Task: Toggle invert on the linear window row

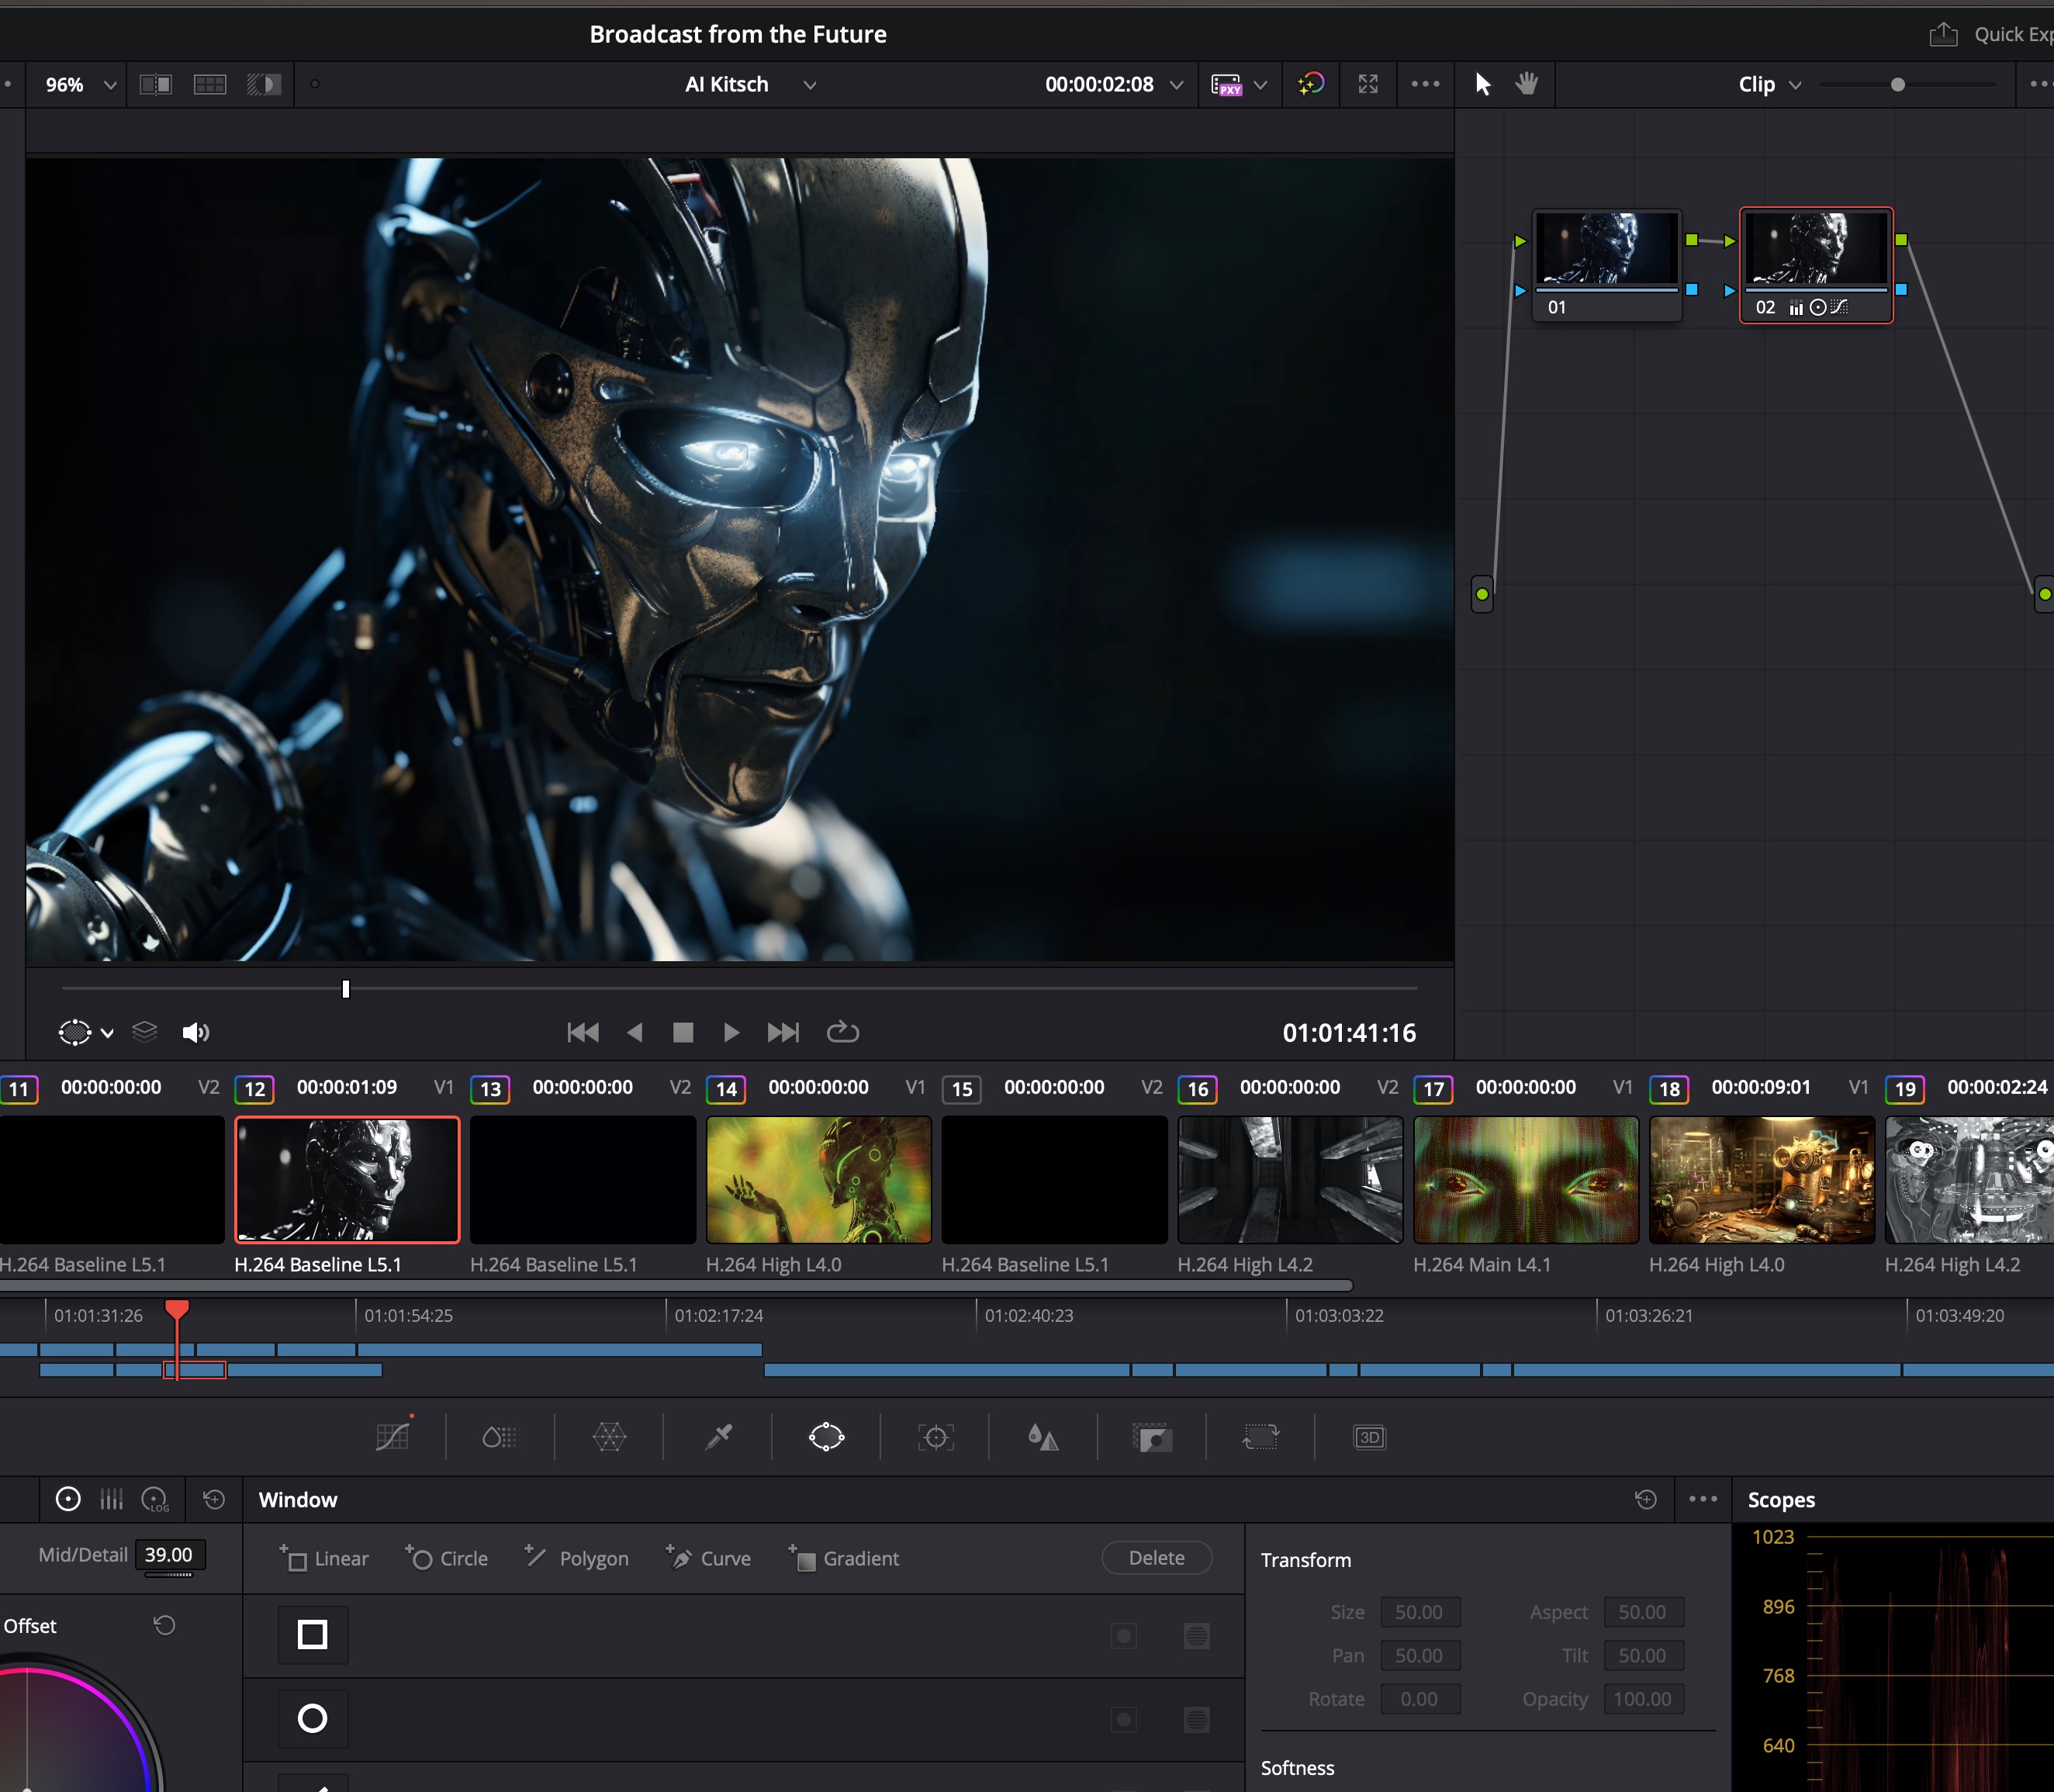Action: pos(1124,1636)
